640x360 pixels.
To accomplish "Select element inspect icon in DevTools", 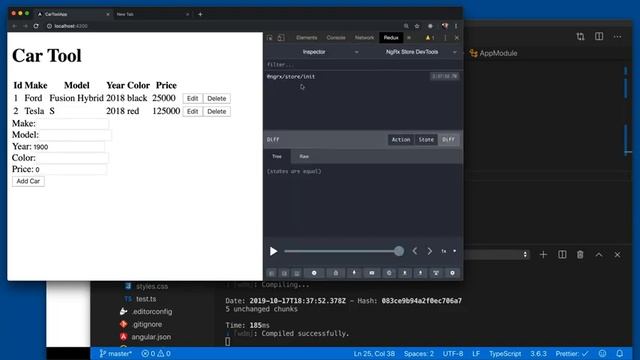I will pos(270,38).
